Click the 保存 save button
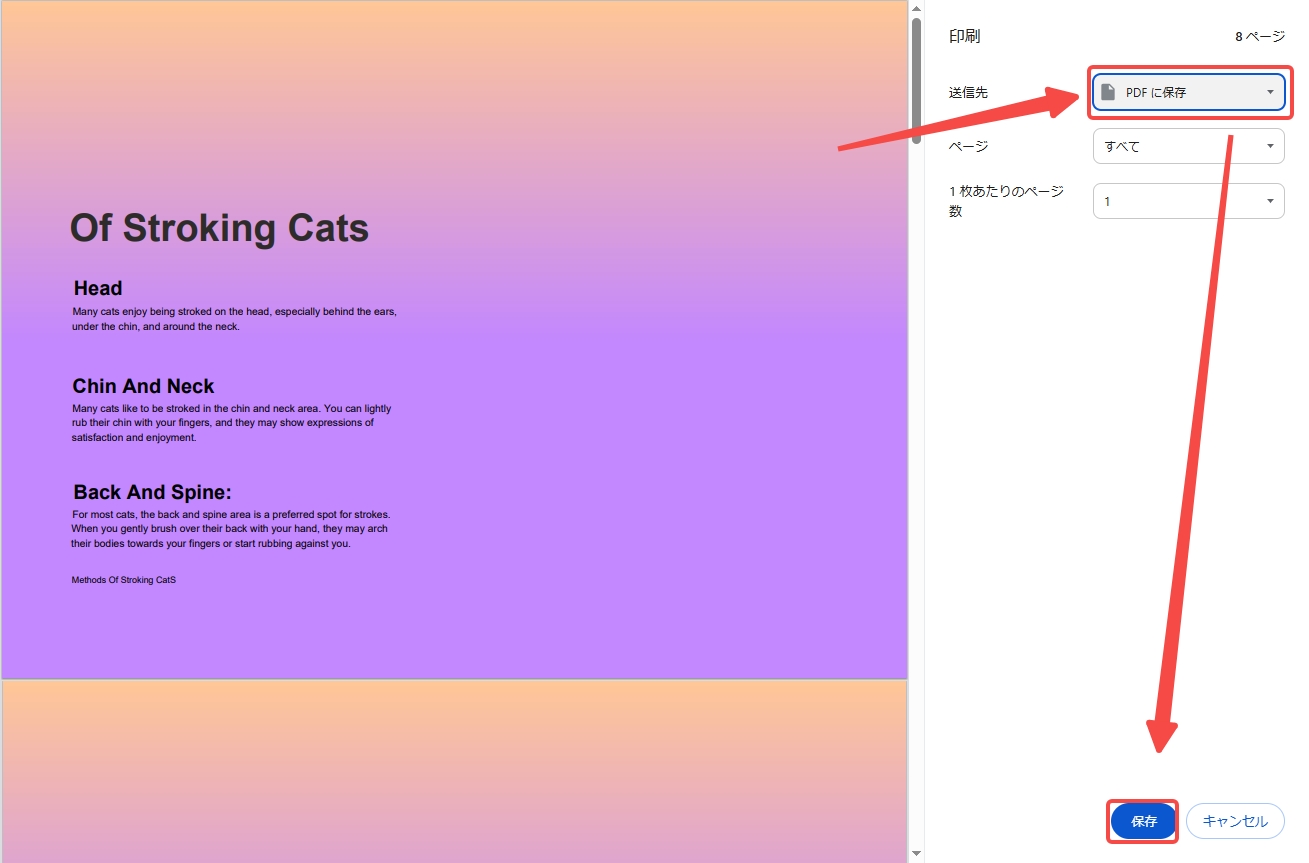This screenshot has height=863, width=1309. [1143, 821]
